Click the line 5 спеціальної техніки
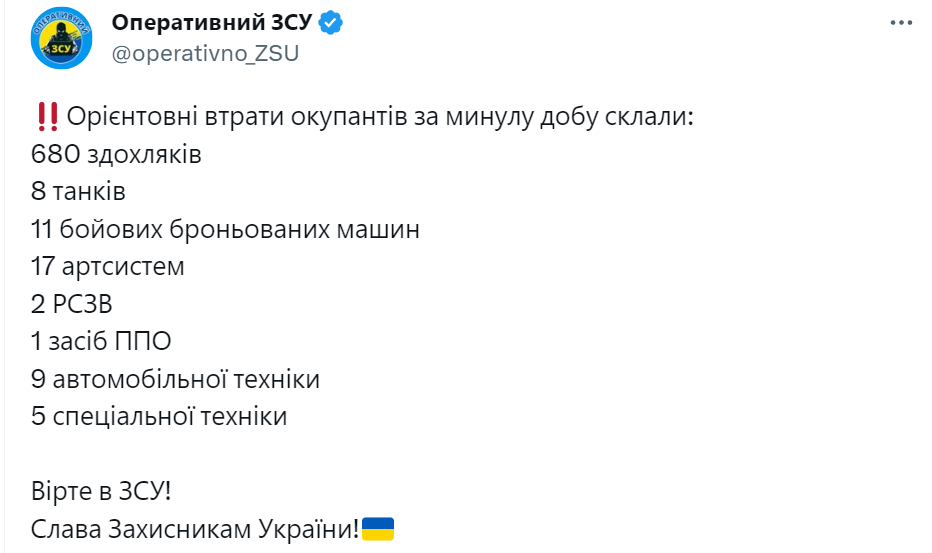 [159, 416]
